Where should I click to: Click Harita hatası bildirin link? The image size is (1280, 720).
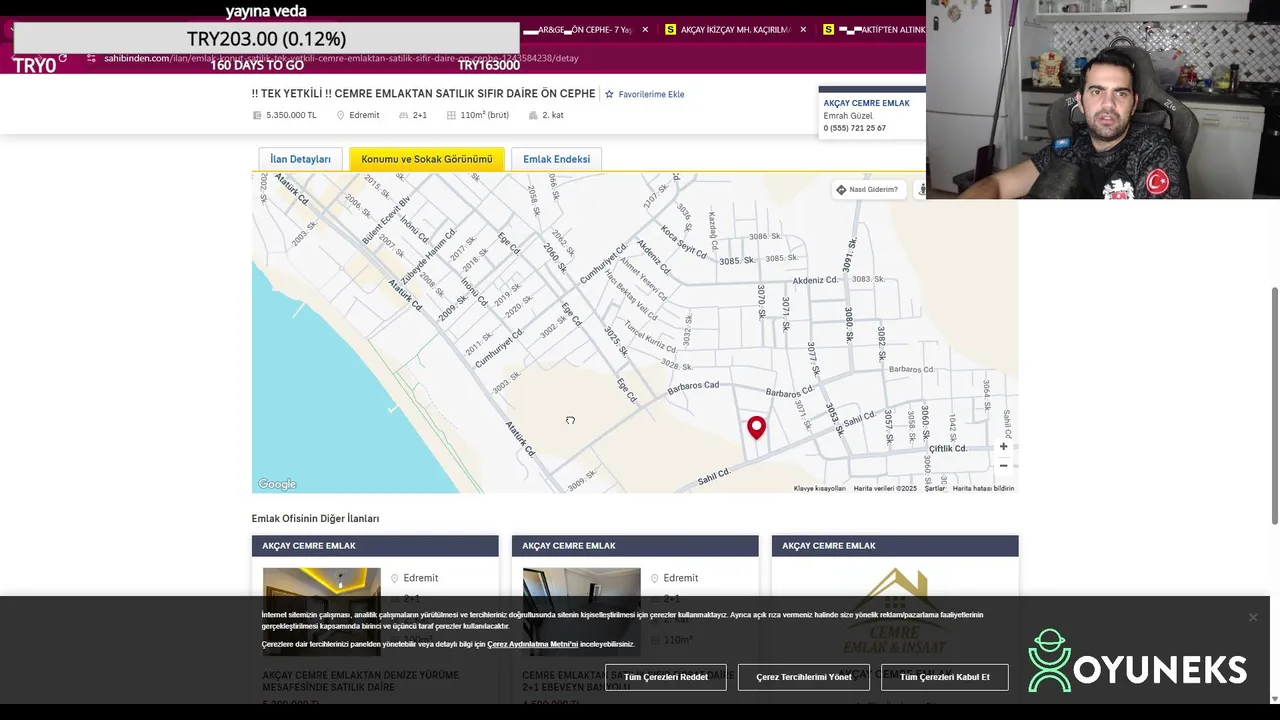coord(983,488)
